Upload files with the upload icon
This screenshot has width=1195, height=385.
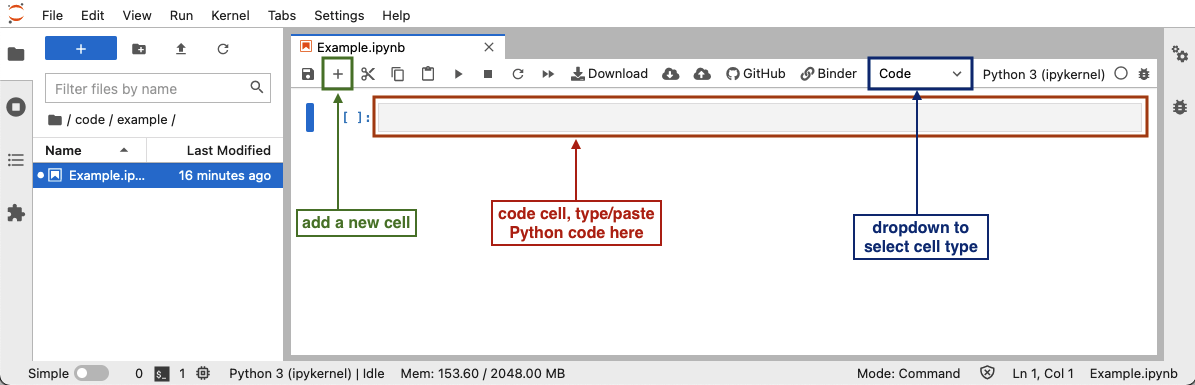[x=181, y=49]
